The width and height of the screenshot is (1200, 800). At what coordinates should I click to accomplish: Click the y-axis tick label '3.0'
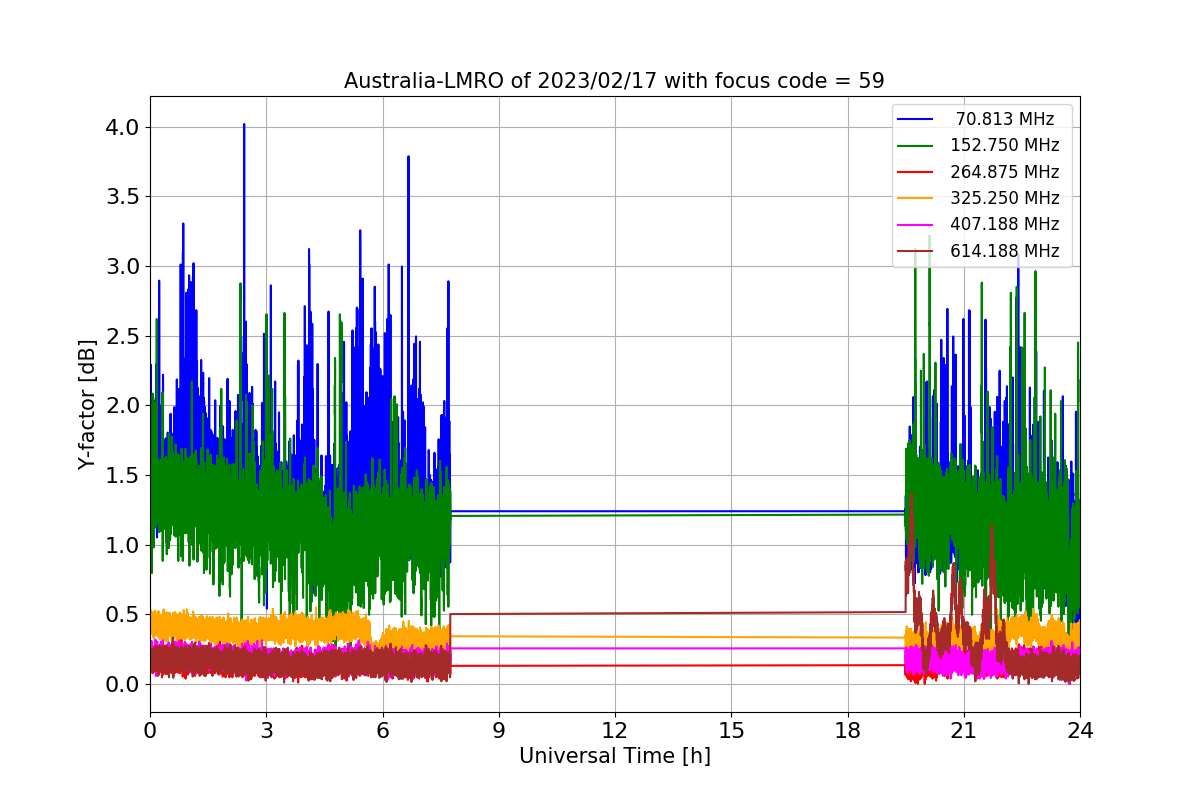(x=121, y=267)
